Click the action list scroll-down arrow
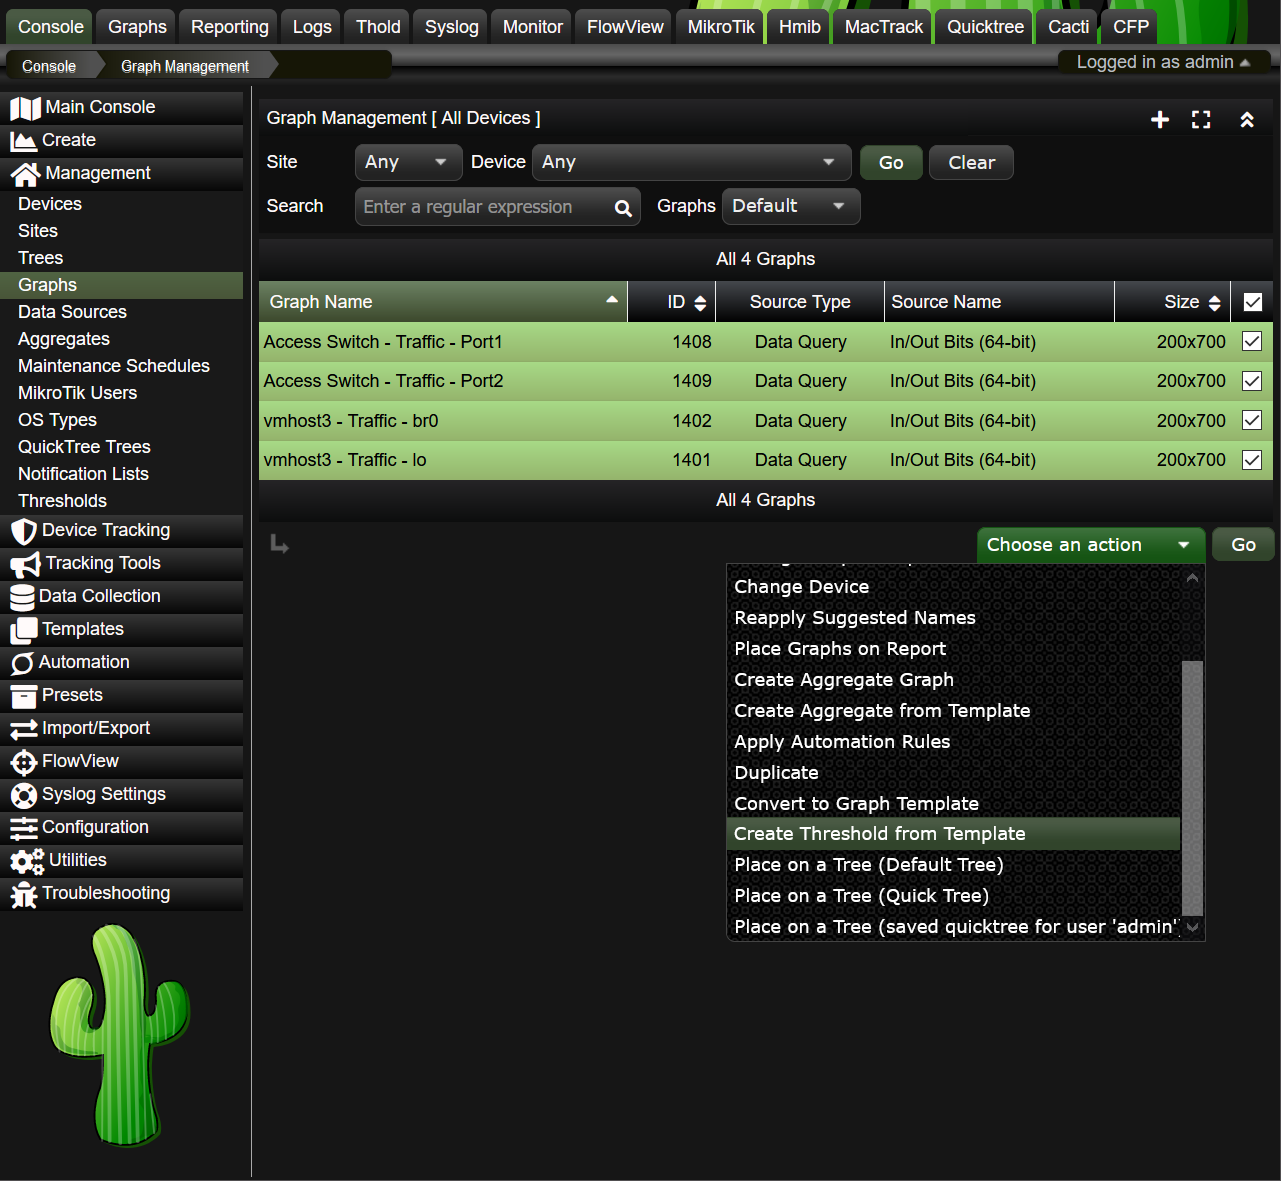 (x=1192, y=927)
